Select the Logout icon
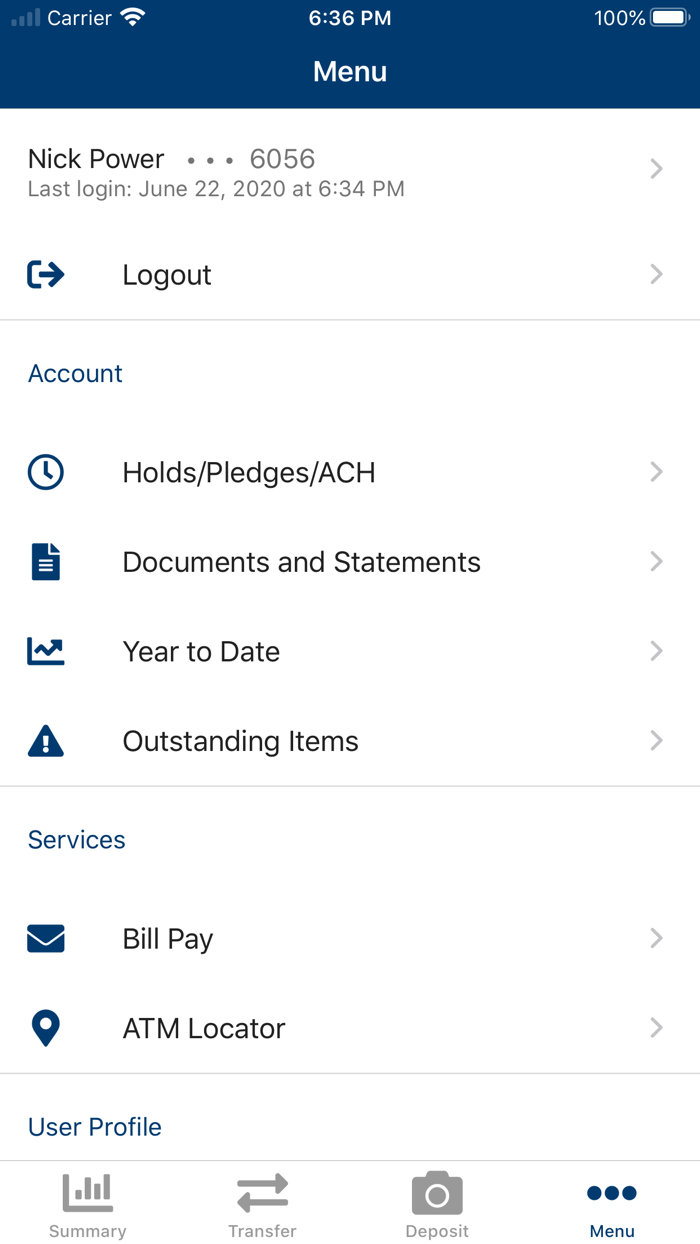700x1244 pixels. 45,274
